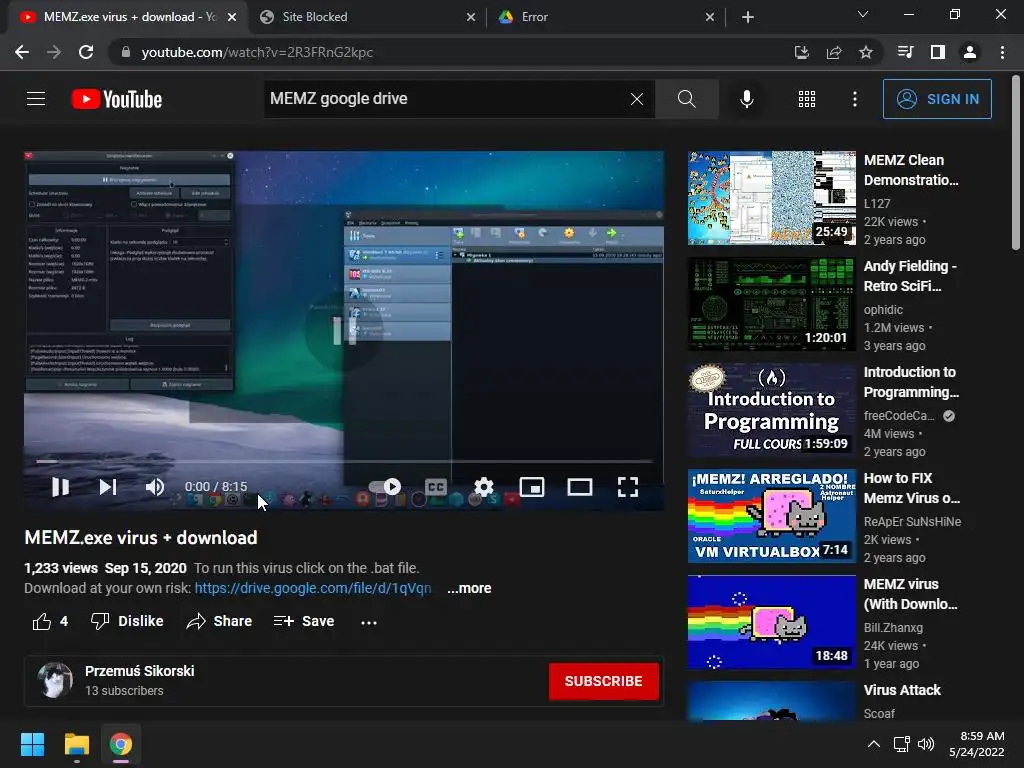Open the tab search dropdown arrow
Screen dimensions: 1024x768
[x=863, y=14]
